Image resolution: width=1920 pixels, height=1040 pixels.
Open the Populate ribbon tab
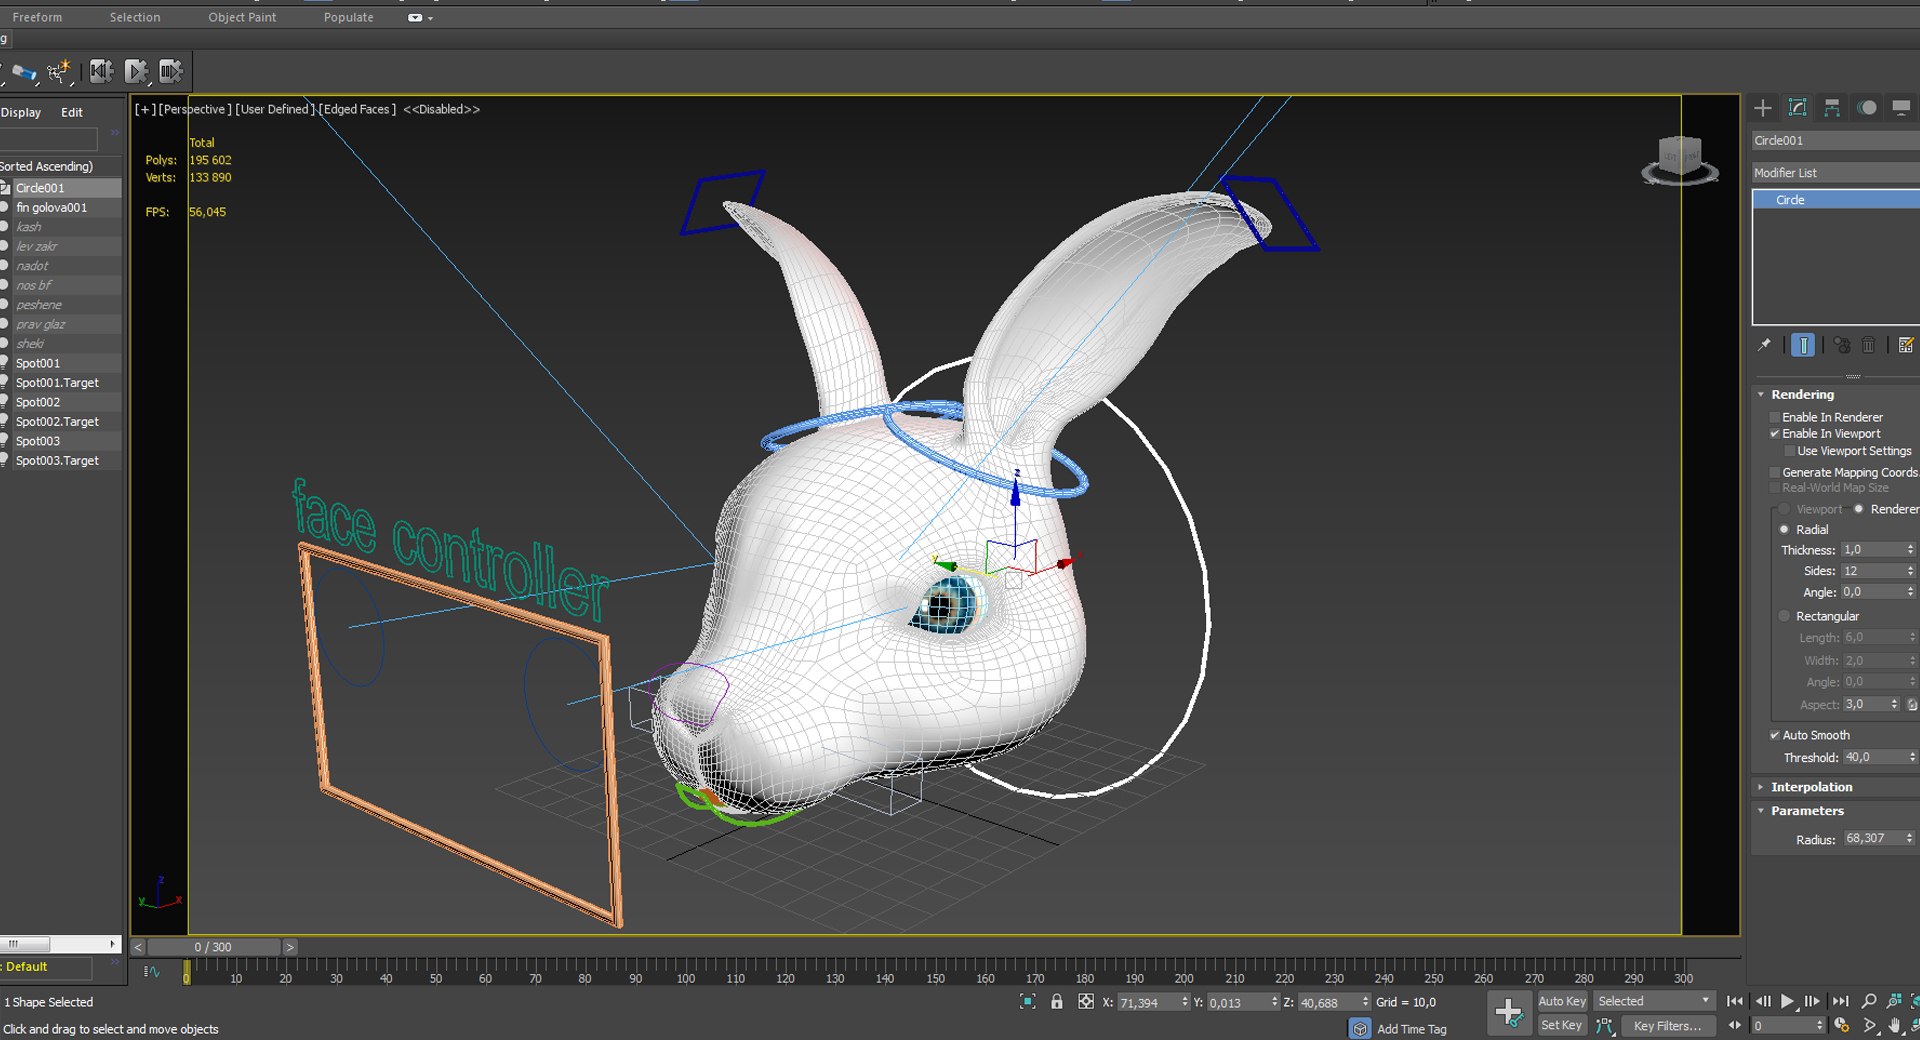(x=348, y=17)
